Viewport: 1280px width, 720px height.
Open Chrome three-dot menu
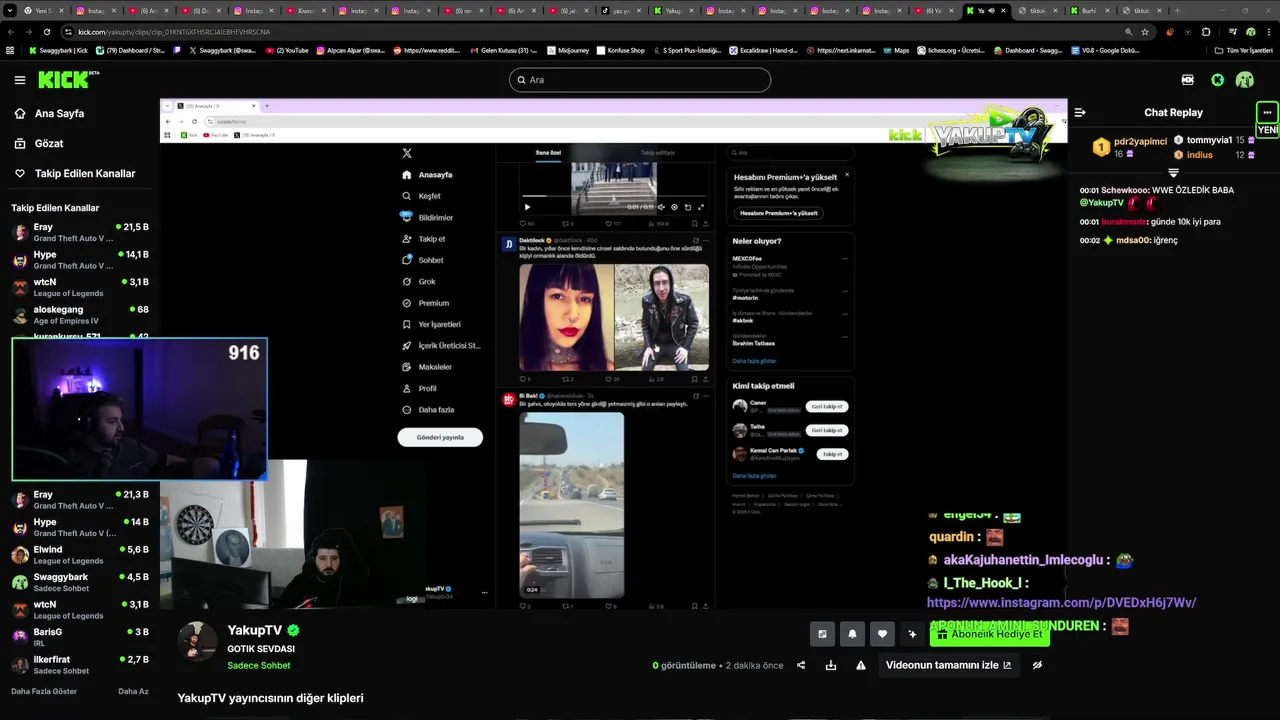click(1268, 32)
